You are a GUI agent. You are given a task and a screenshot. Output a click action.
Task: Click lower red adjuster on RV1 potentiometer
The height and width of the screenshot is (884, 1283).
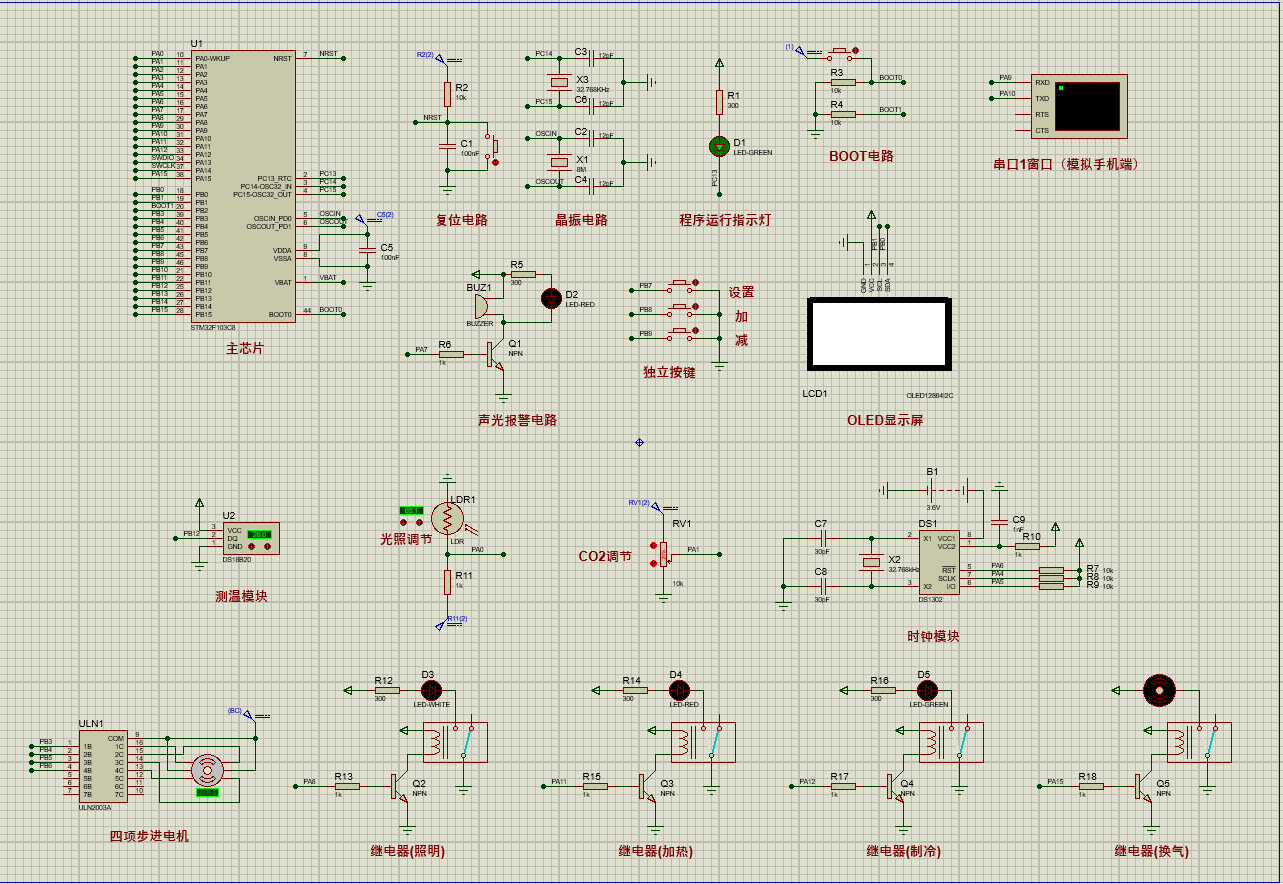(655, 562)
